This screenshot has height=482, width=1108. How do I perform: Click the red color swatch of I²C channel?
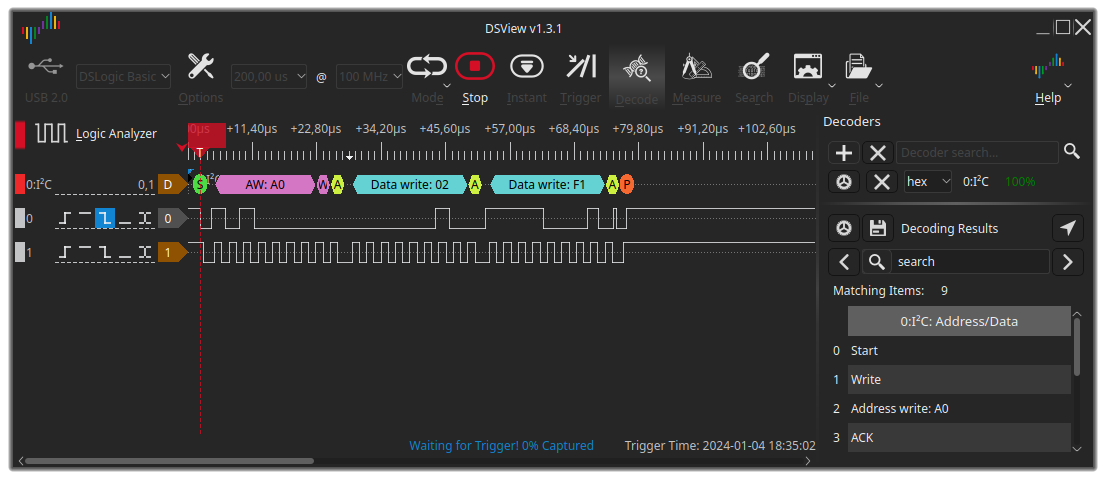pyautogui.click(x=20, y=184)
